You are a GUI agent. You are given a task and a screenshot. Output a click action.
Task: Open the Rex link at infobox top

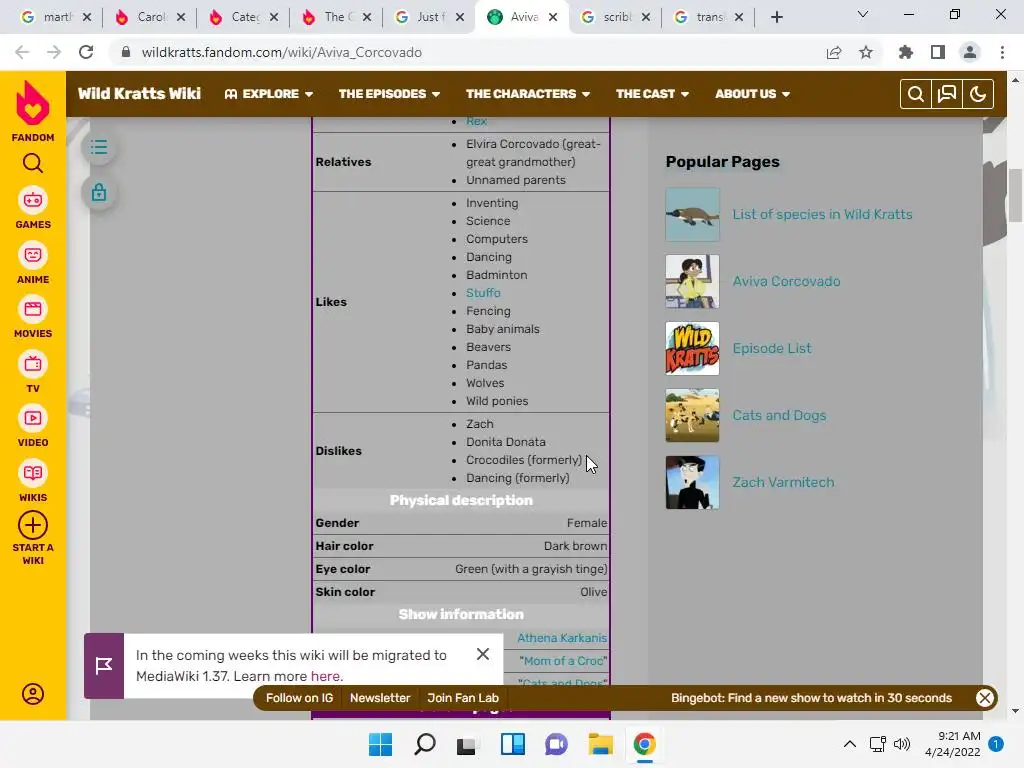pyautogui.click(x=476, y=121)
